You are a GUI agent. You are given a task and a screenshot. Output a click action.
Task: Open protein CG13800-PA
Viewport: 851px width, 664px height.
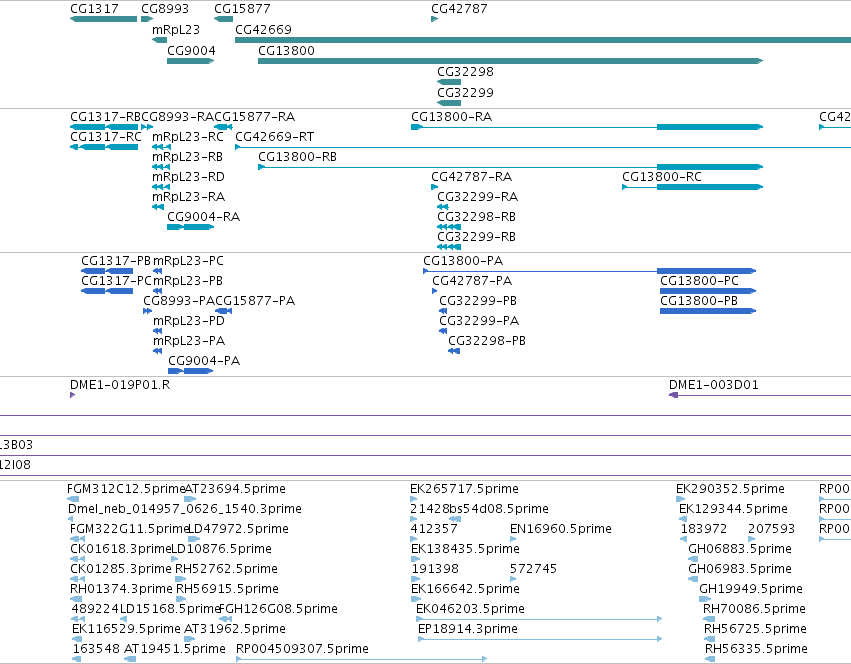click(463, 261)
